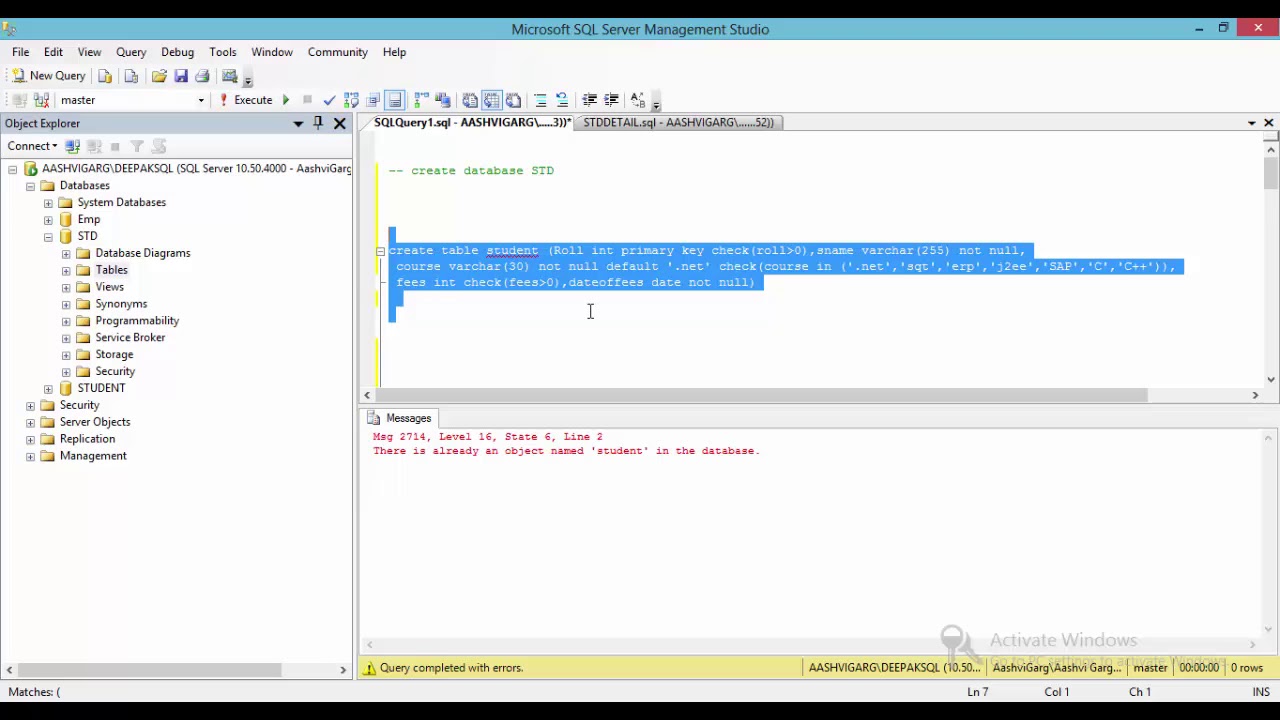Expand the Emp database node

coord(48,220)
